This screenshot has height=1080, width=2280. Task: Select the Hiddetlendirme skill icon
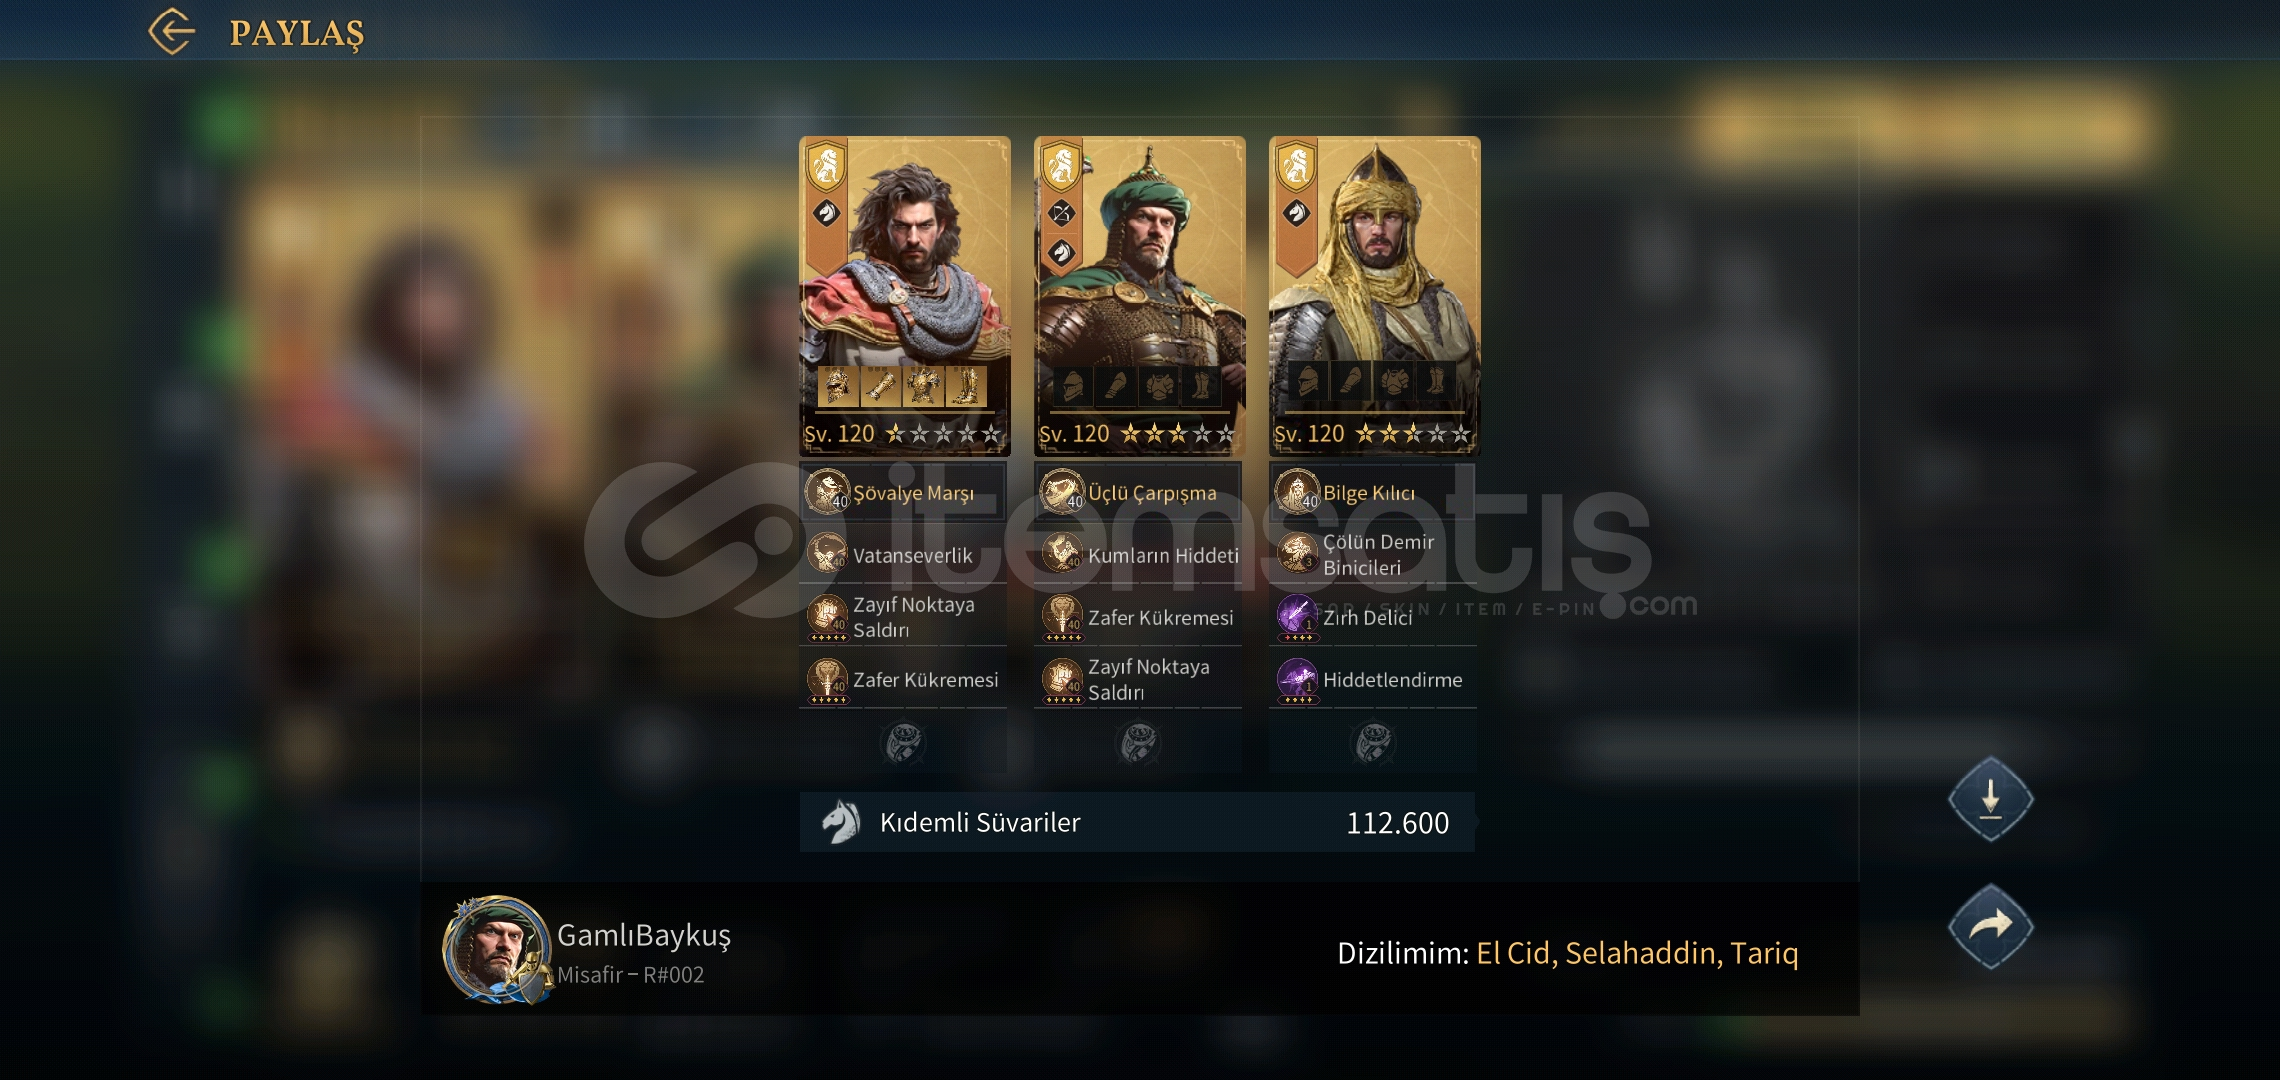tap(1297, 680)
